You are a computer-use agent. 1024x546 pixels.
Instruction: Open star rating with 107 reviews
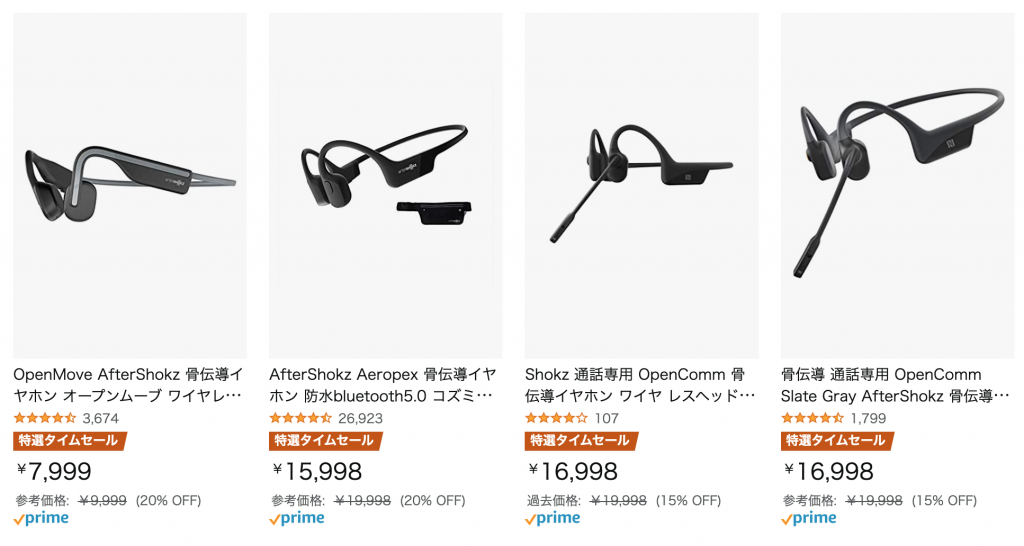(556, 418)
